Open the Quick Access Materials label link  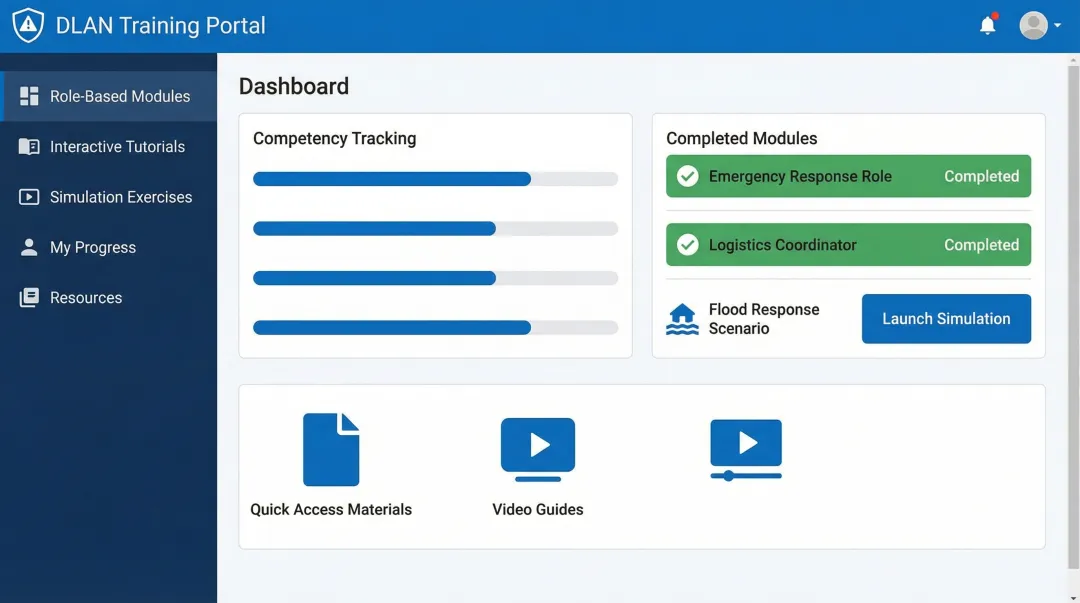331,509
